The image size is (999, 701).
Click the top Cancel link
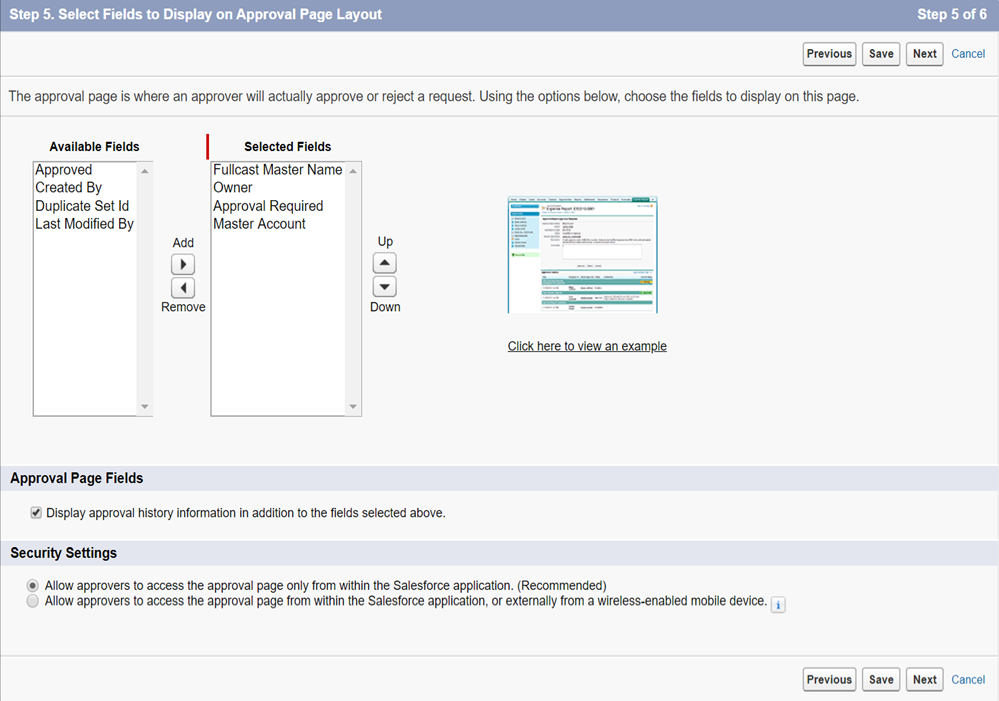tap(968, 54)
